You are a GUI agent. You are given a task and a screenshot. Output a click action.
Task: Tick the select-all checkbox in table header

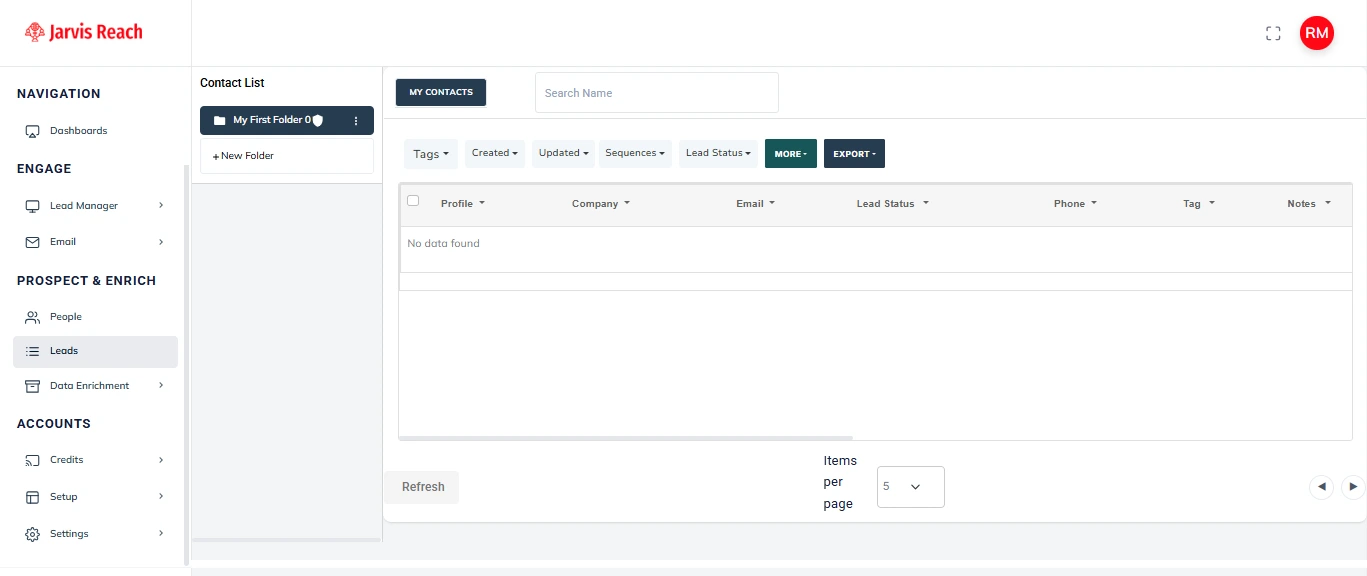[413, 201]
